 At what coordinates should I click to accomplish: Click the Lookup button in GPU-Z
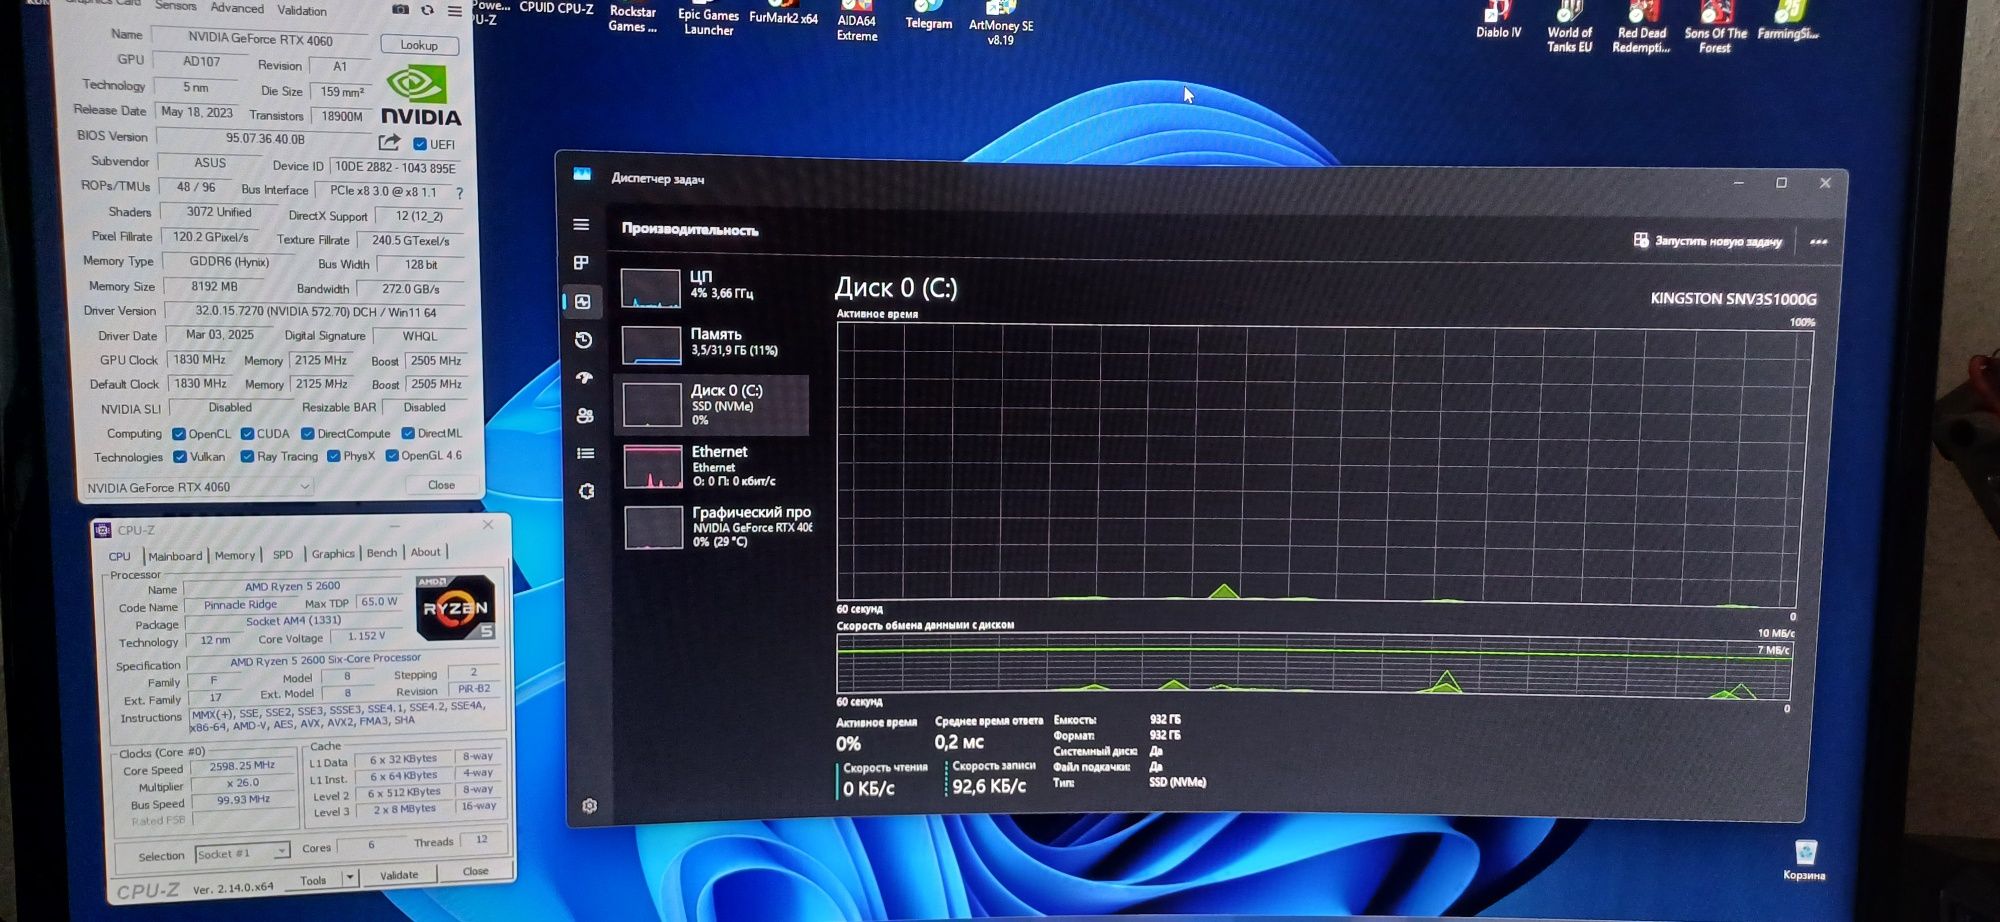click(419, 45)
